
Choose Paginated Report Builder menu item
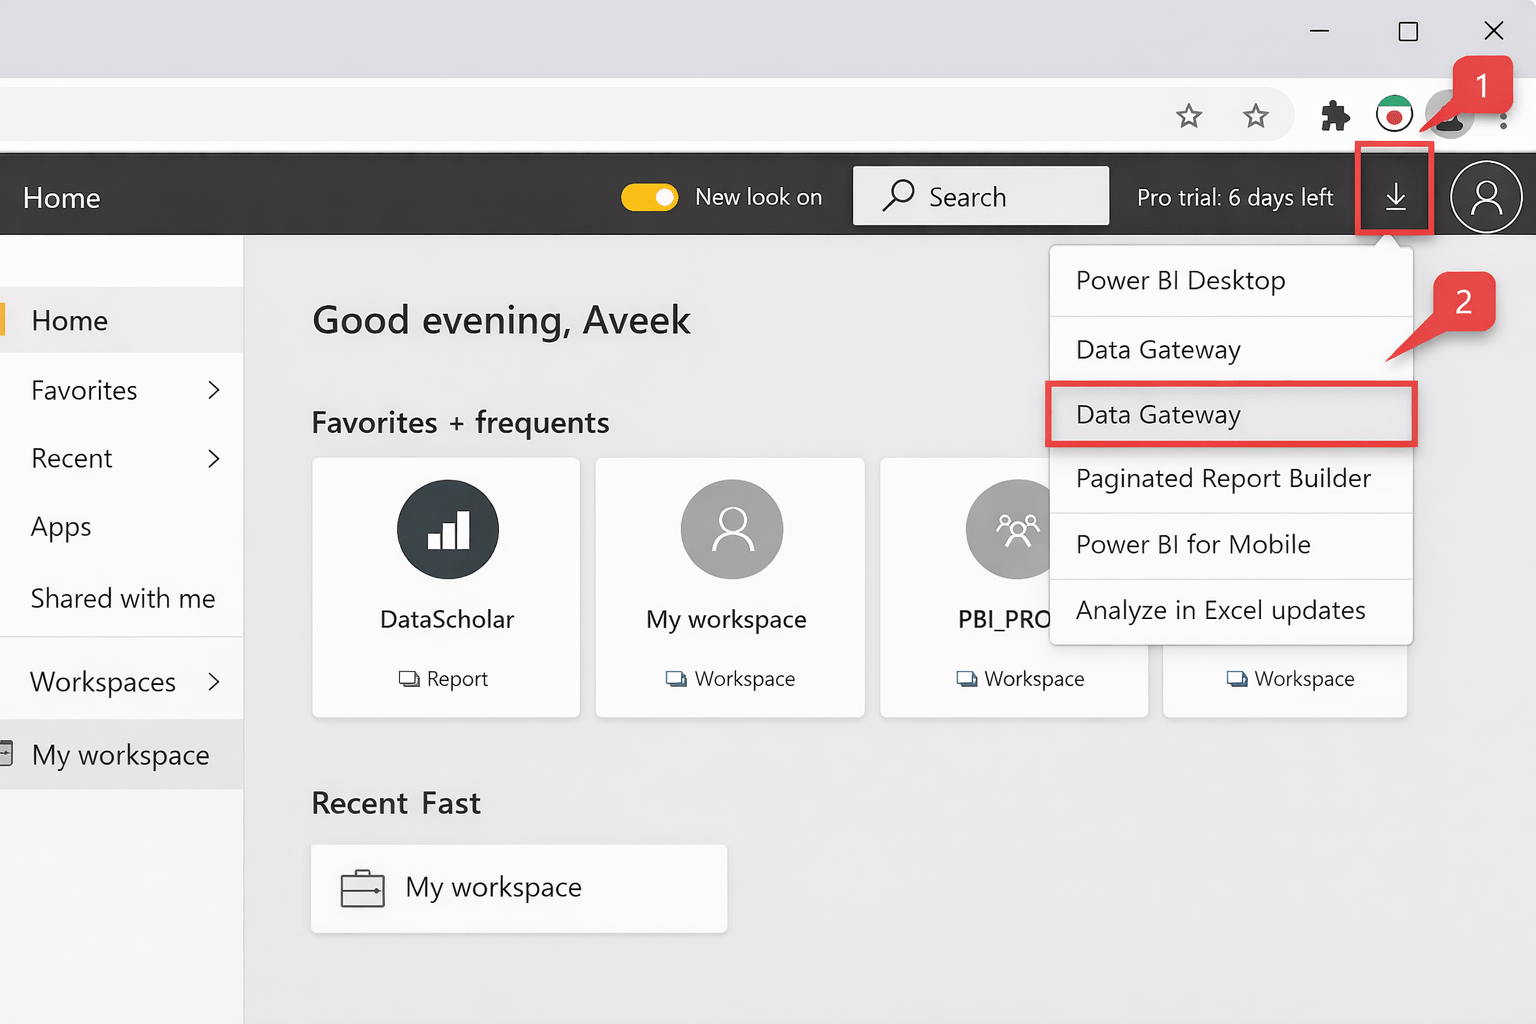[x=1231, y=479]
